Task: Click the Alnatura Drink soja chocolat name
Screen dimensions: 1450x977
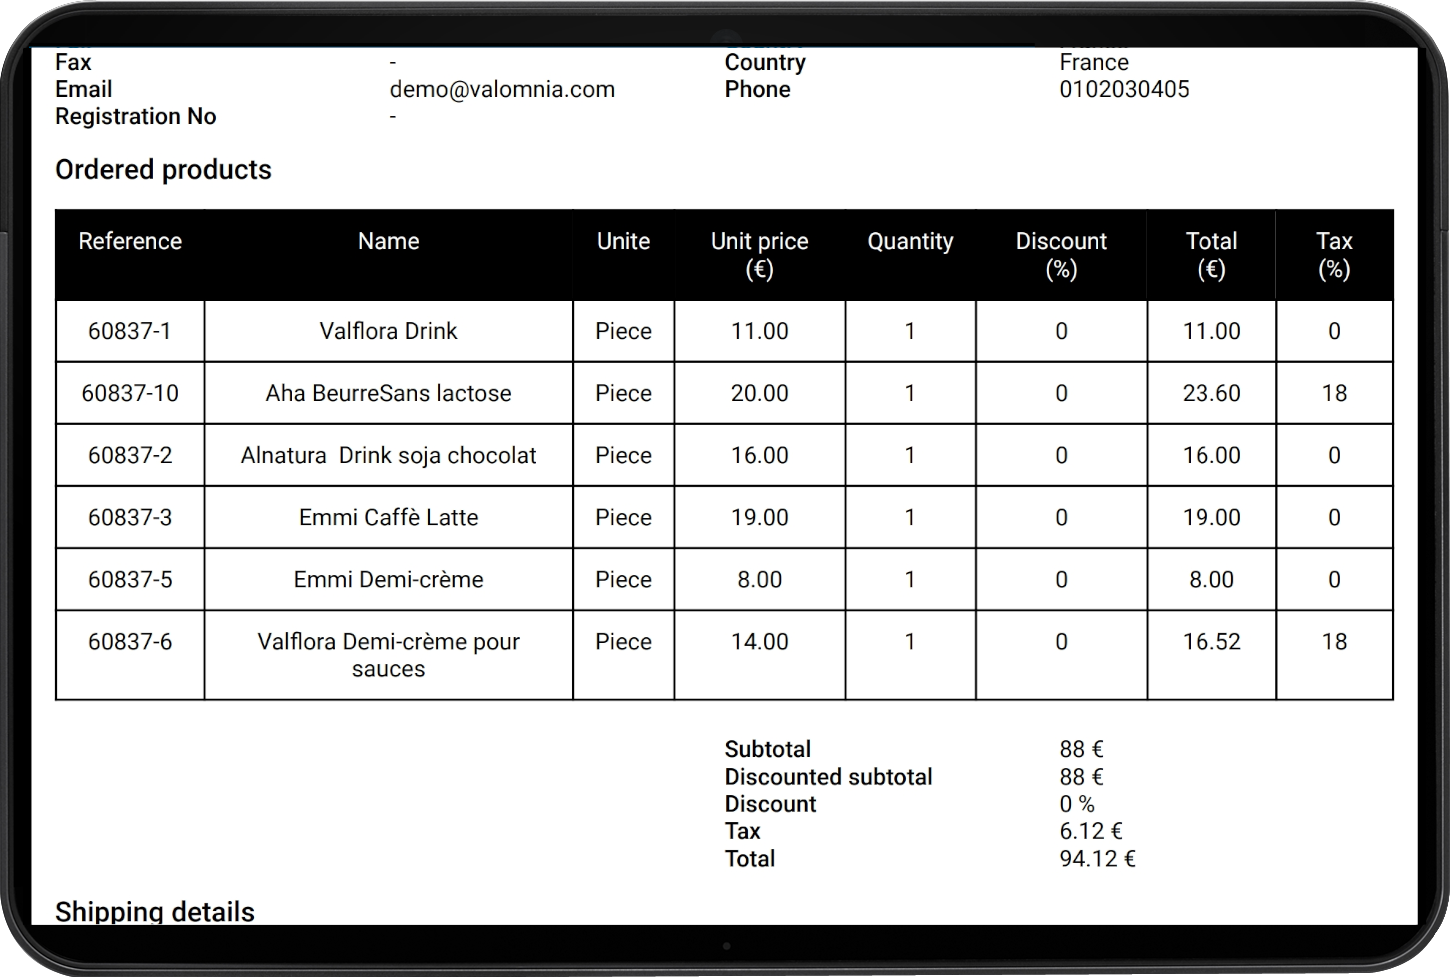Action: tap(388, 455)
